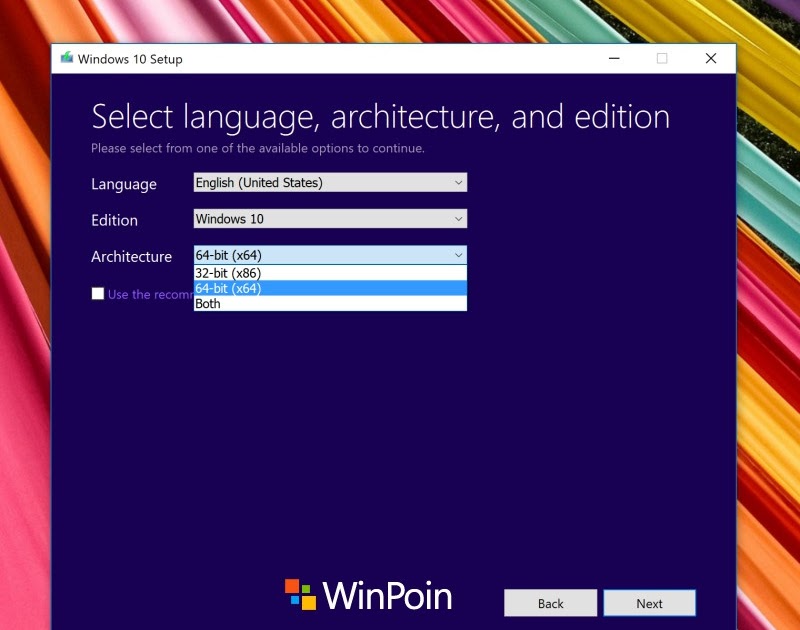The height and width of the screenshot is (630, 800).
Task: Click the Back button
Action: pos(551,603)
